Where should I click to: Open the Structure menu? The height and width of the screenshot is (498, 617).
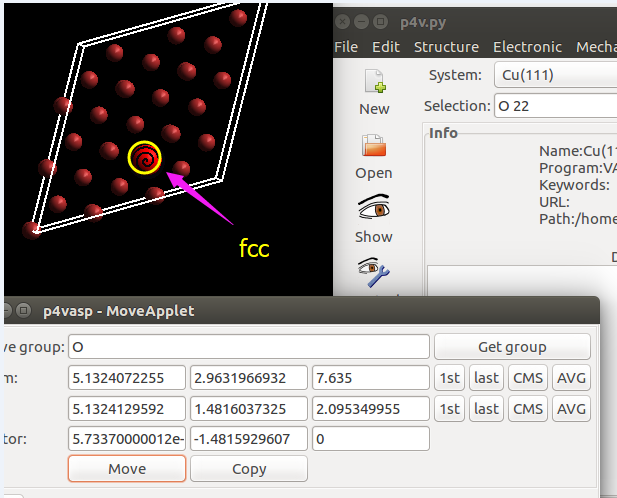coord(446,47)
